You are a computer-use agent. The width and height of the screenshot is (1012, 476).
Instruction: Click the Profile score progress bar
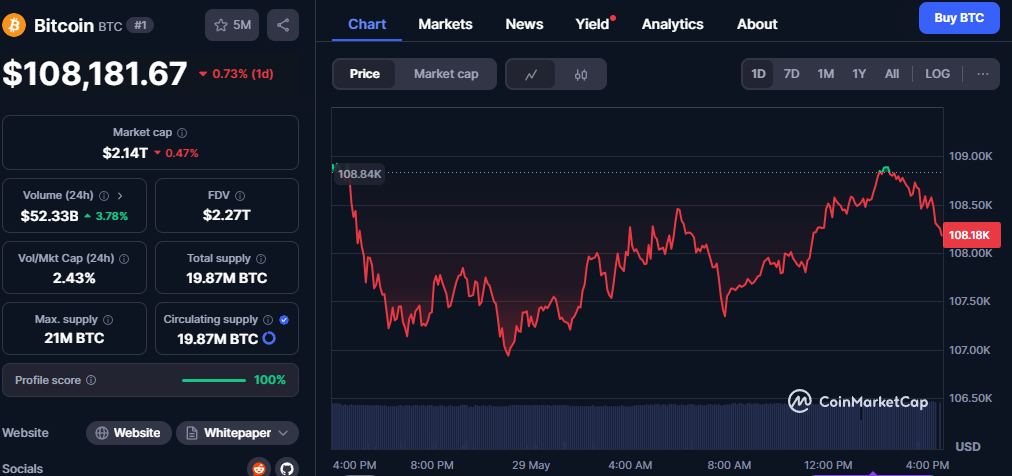coord(214,381)
